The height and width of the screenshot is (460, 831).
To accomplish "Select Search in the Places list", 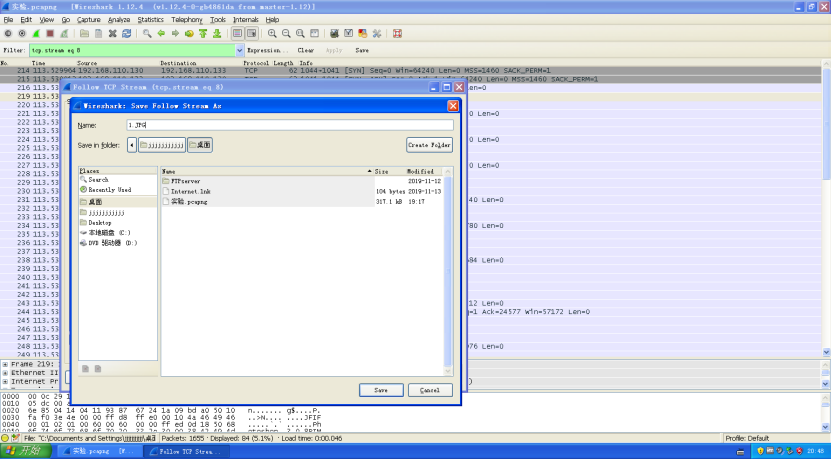I will coord(118,180).
